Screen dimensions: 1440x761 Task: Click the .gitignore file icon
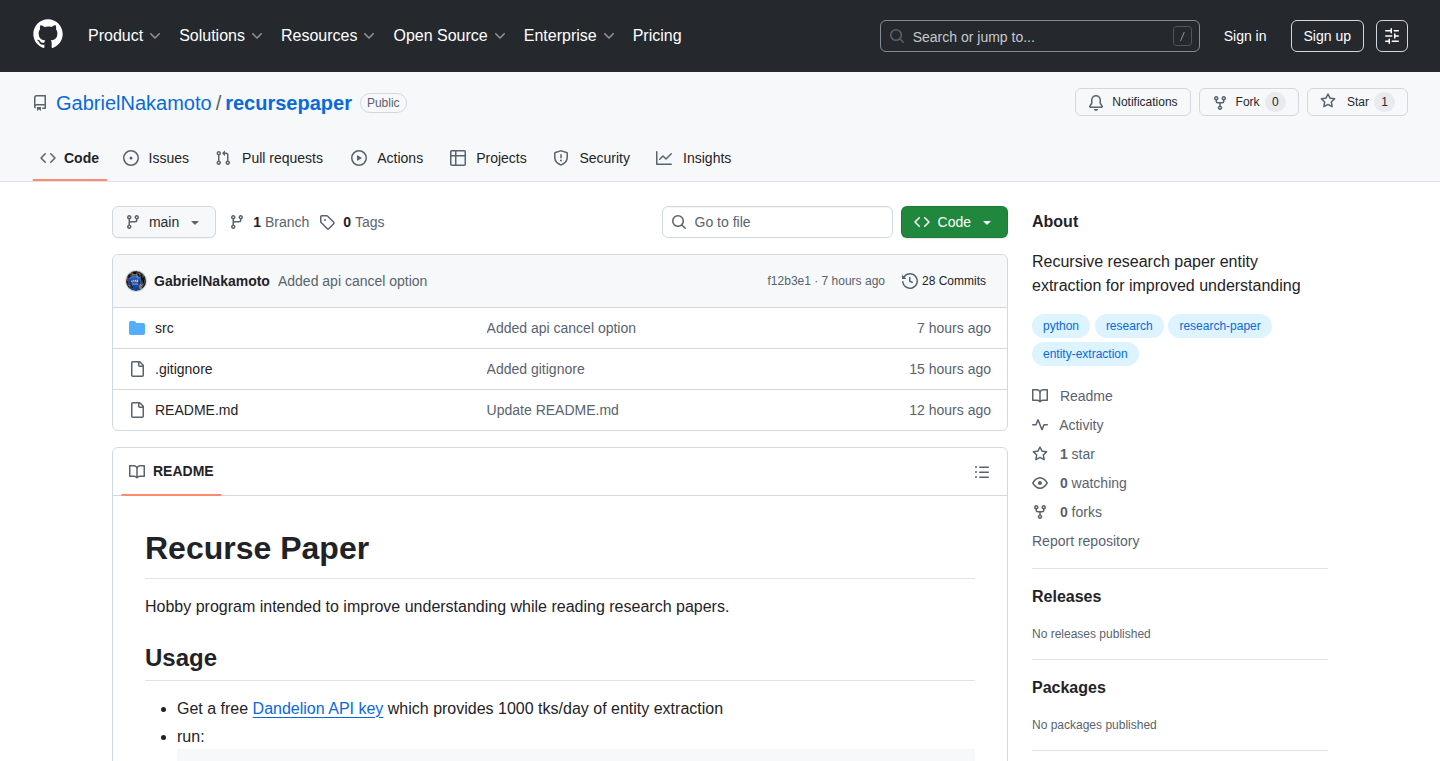137,369
